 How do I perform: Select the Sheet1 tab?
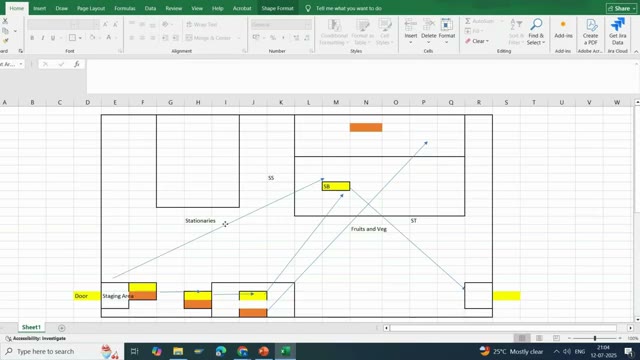coord(31,327)
